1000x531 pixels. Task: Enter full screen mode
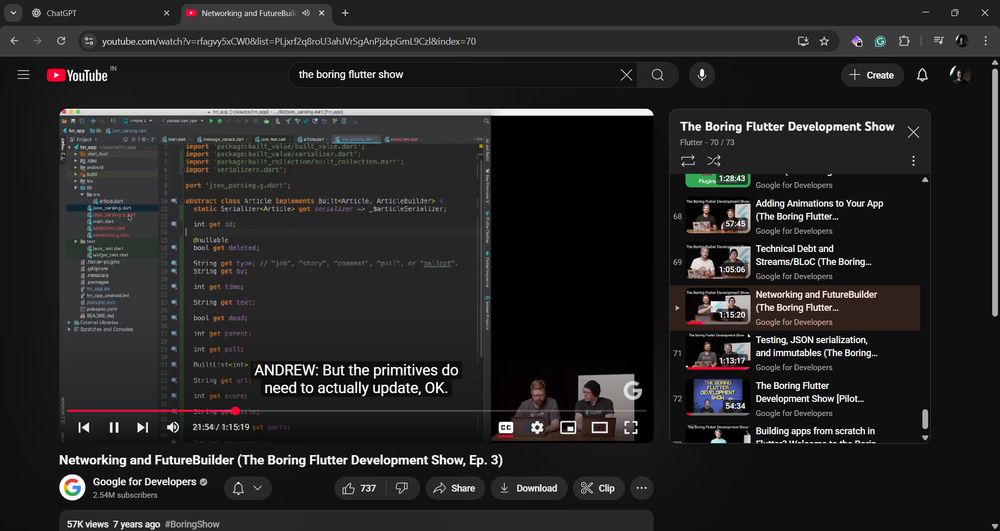click(630, 427)
